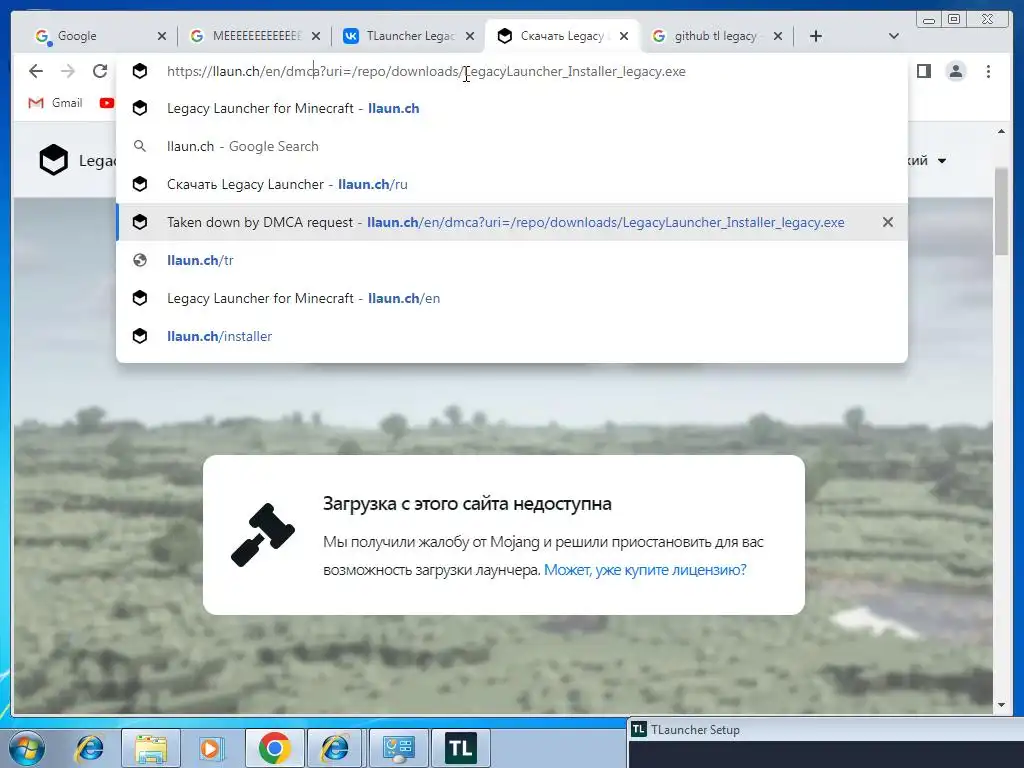Switch to the github tl legacy tab
This screenshot has height=768, width=1024.
[x=716, y=36]
